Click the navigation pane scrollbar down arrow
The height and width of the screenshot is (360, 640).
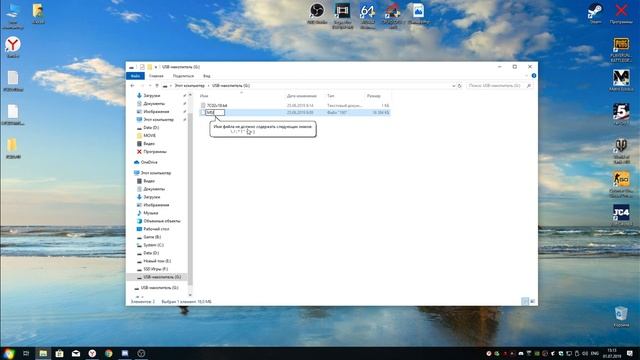(x=190, y=295)
